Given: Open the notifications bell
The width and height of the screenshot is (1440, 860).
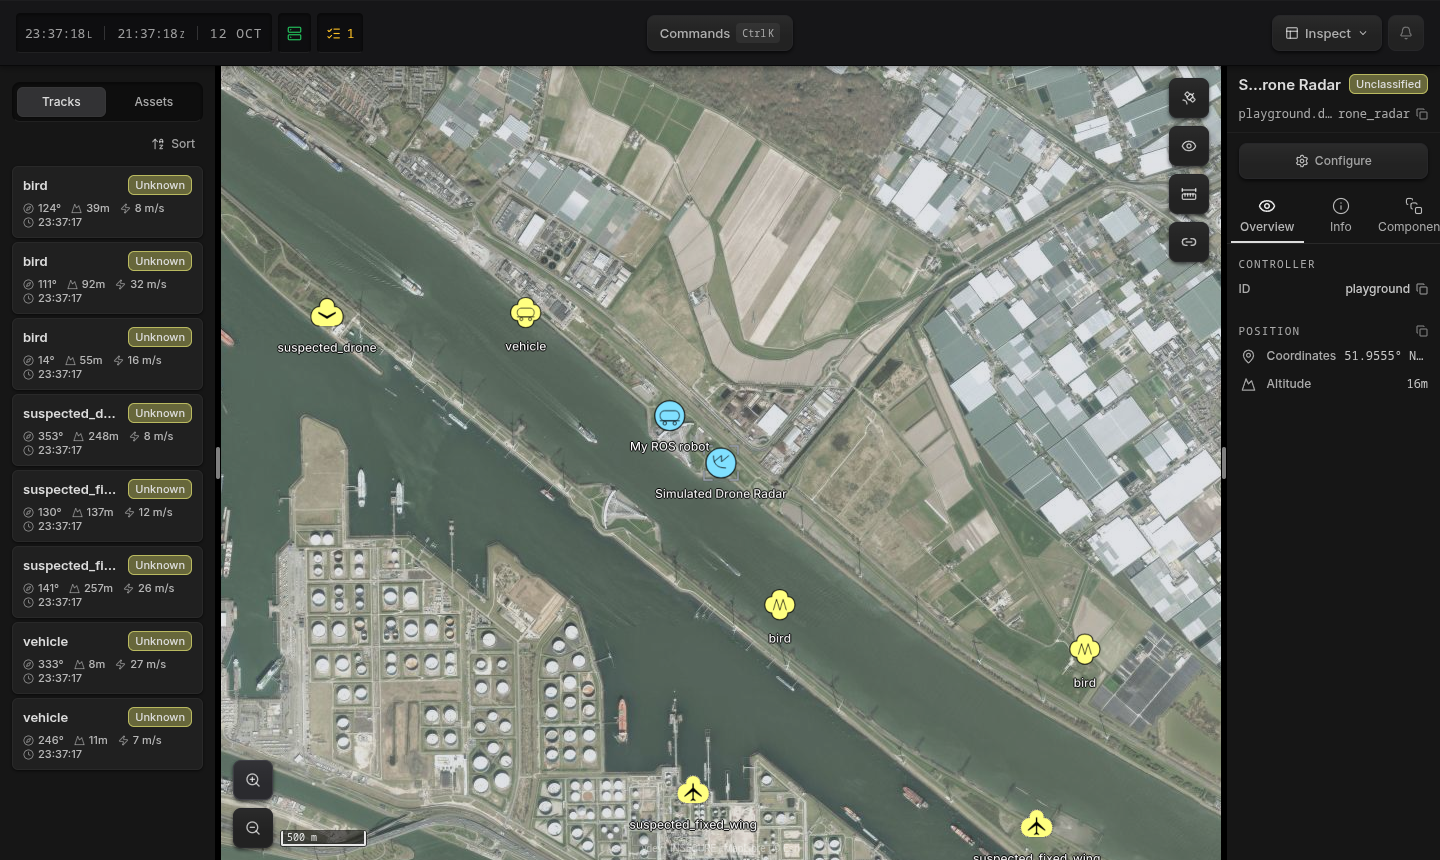Looking at the screenshot, I should click(x=1406, y=33).
